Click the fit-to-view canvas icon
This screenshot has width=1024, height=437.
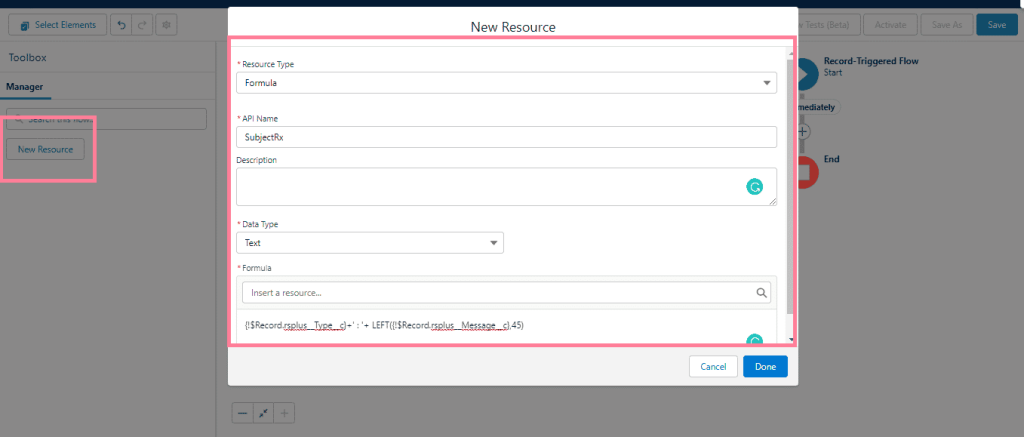[264, 412]
